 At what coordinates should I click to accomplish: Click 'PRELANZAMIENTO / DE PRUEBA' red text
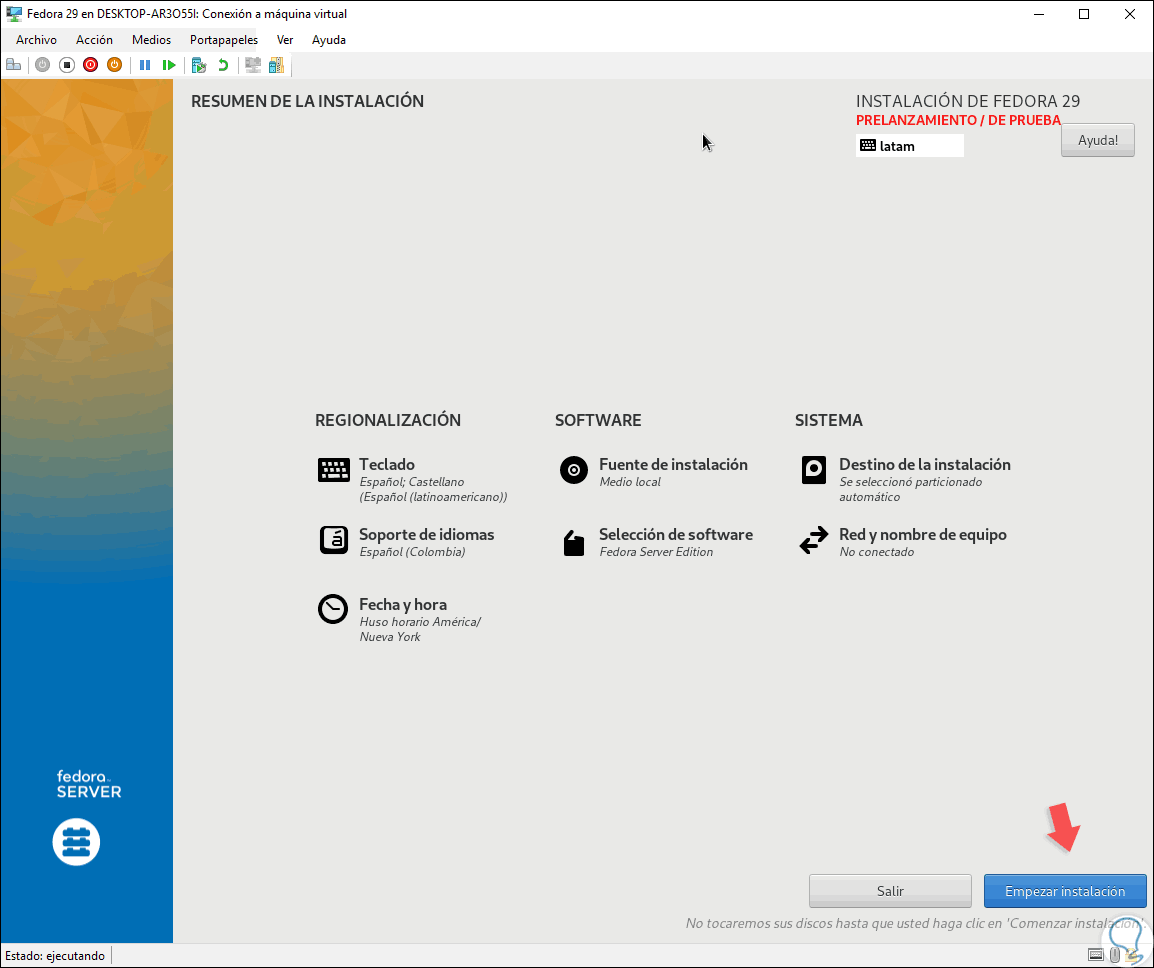(x=958, y=120)
